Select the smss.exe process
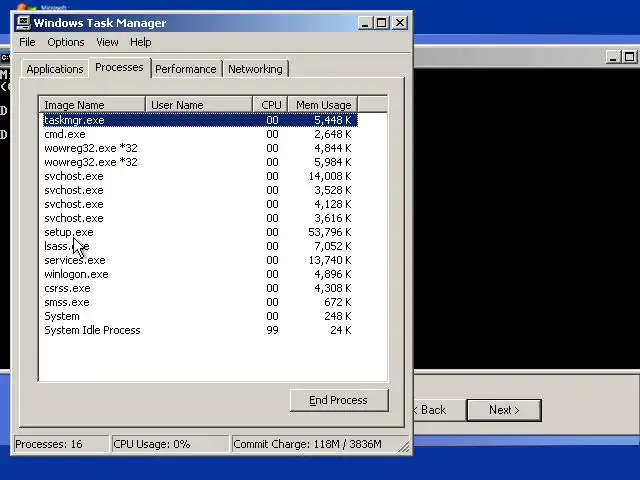 200,302
